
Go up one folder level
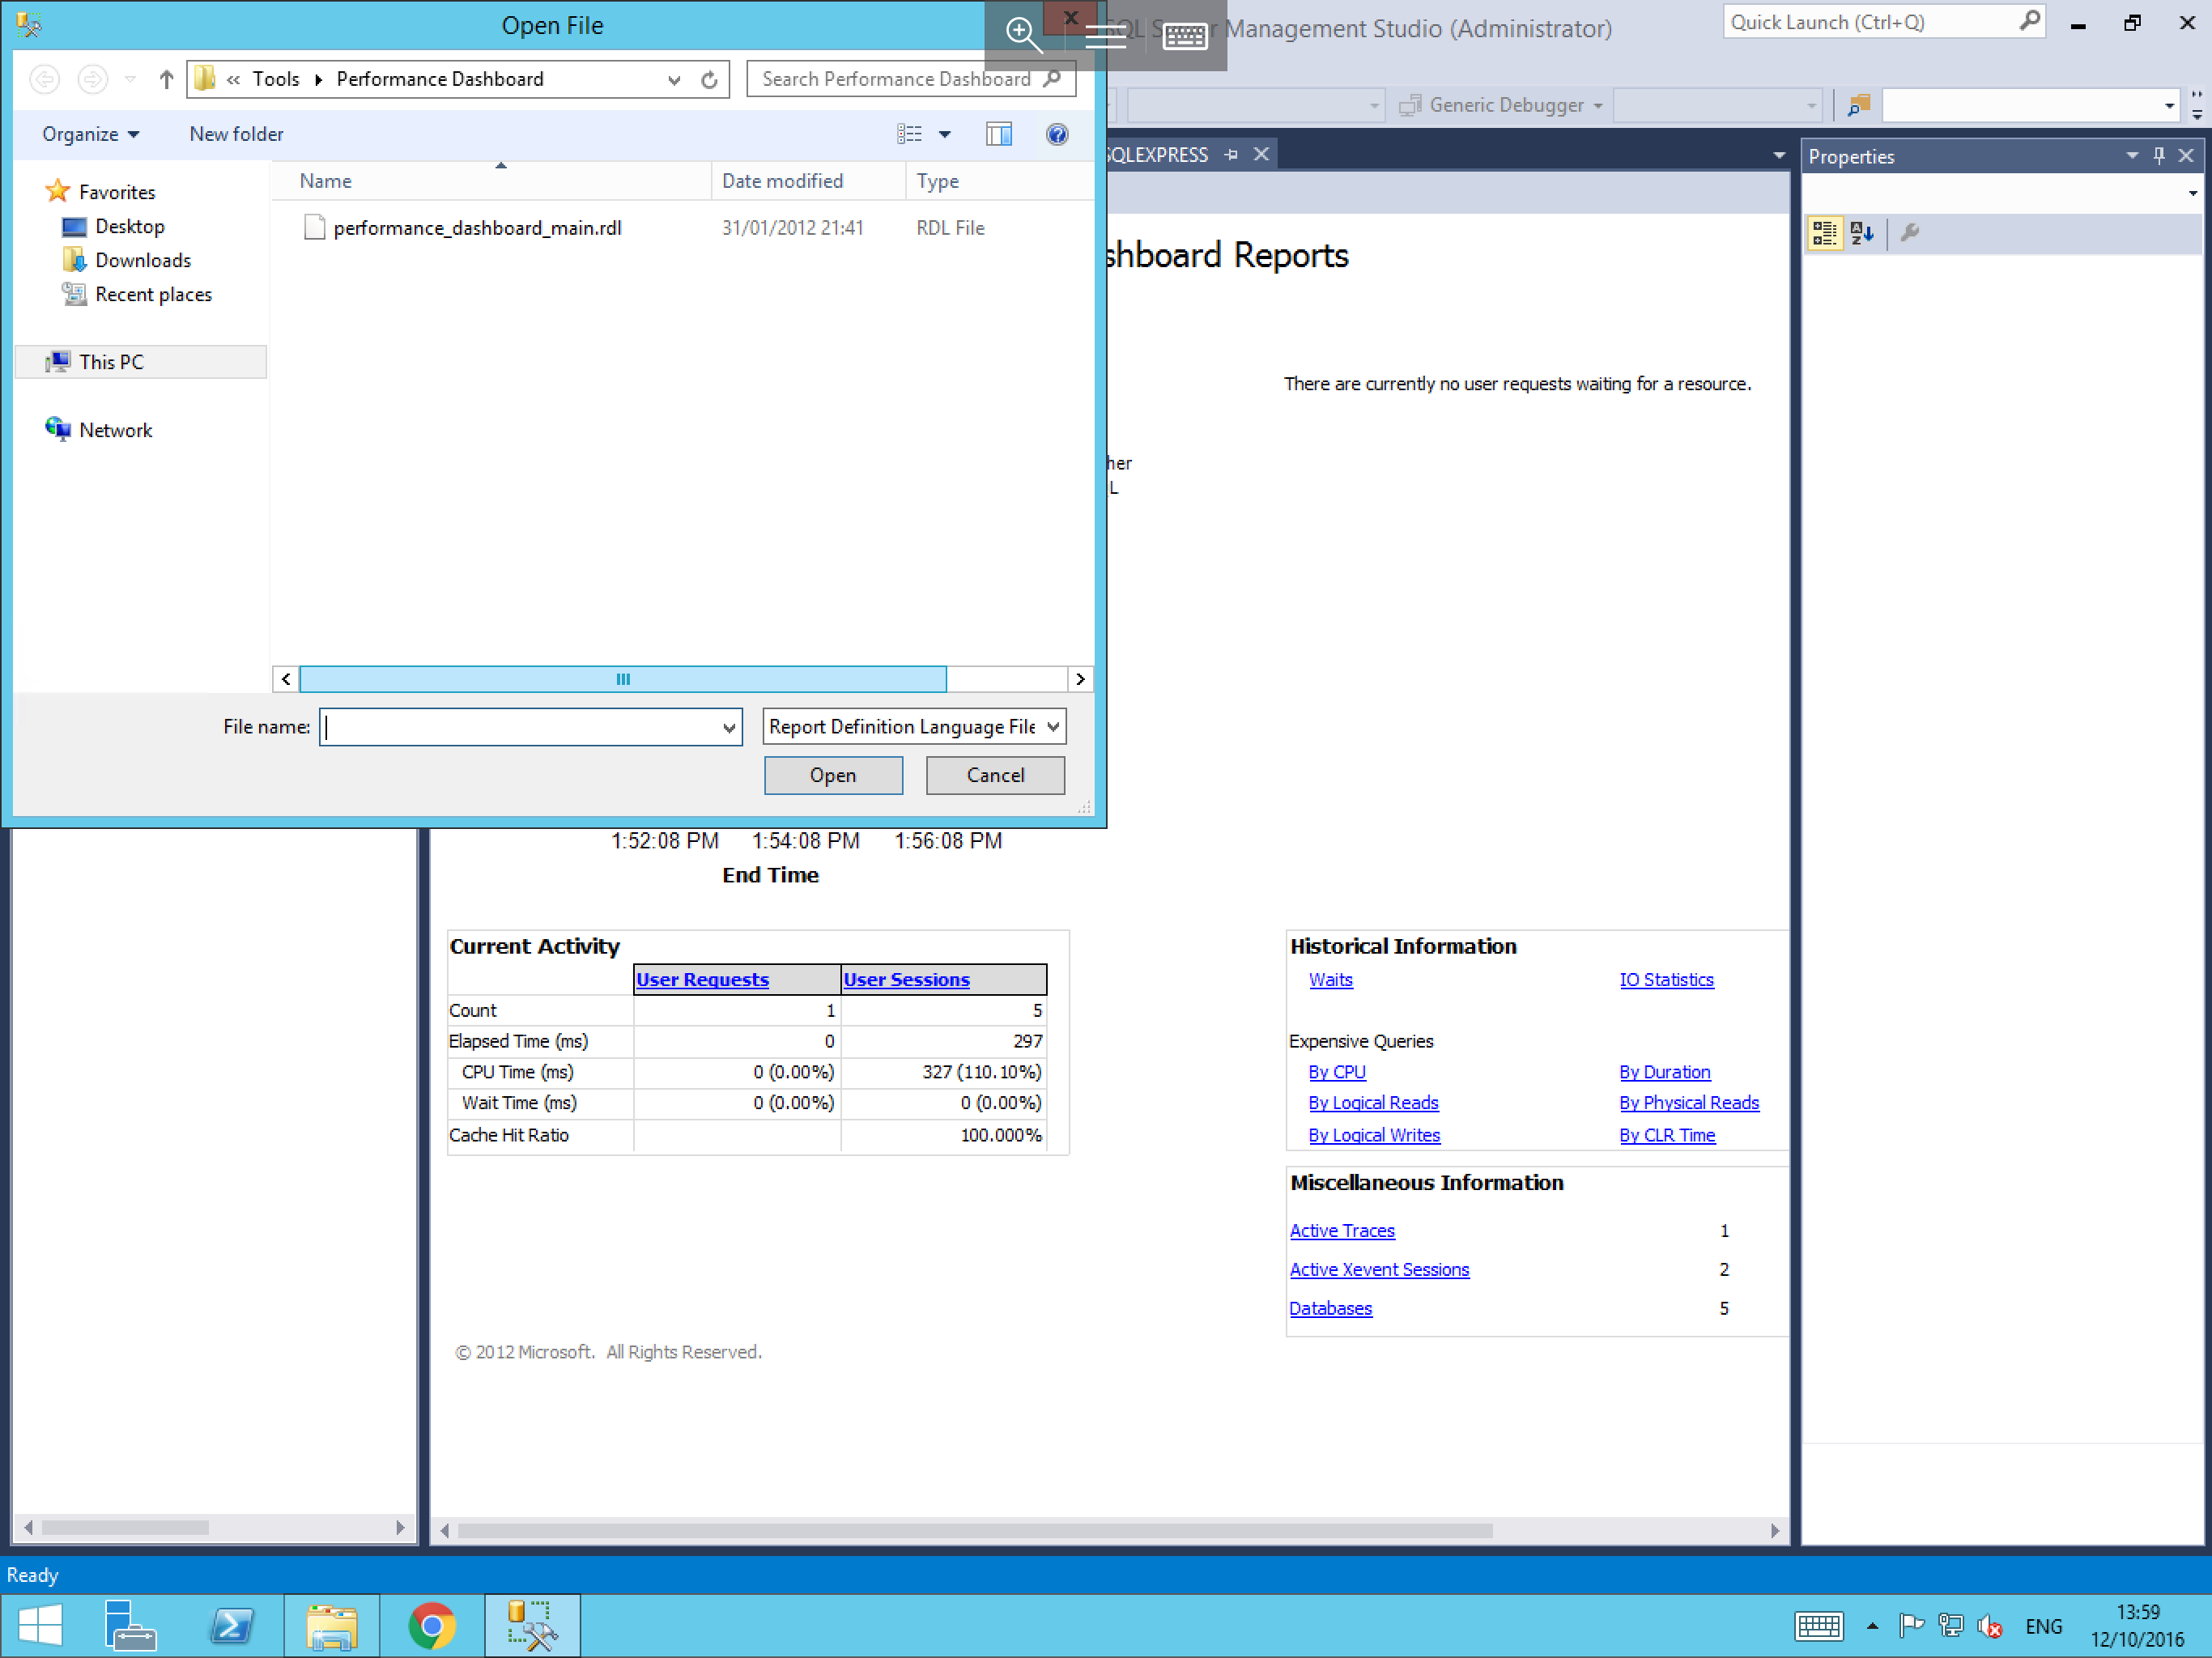[x=166, y=79]
